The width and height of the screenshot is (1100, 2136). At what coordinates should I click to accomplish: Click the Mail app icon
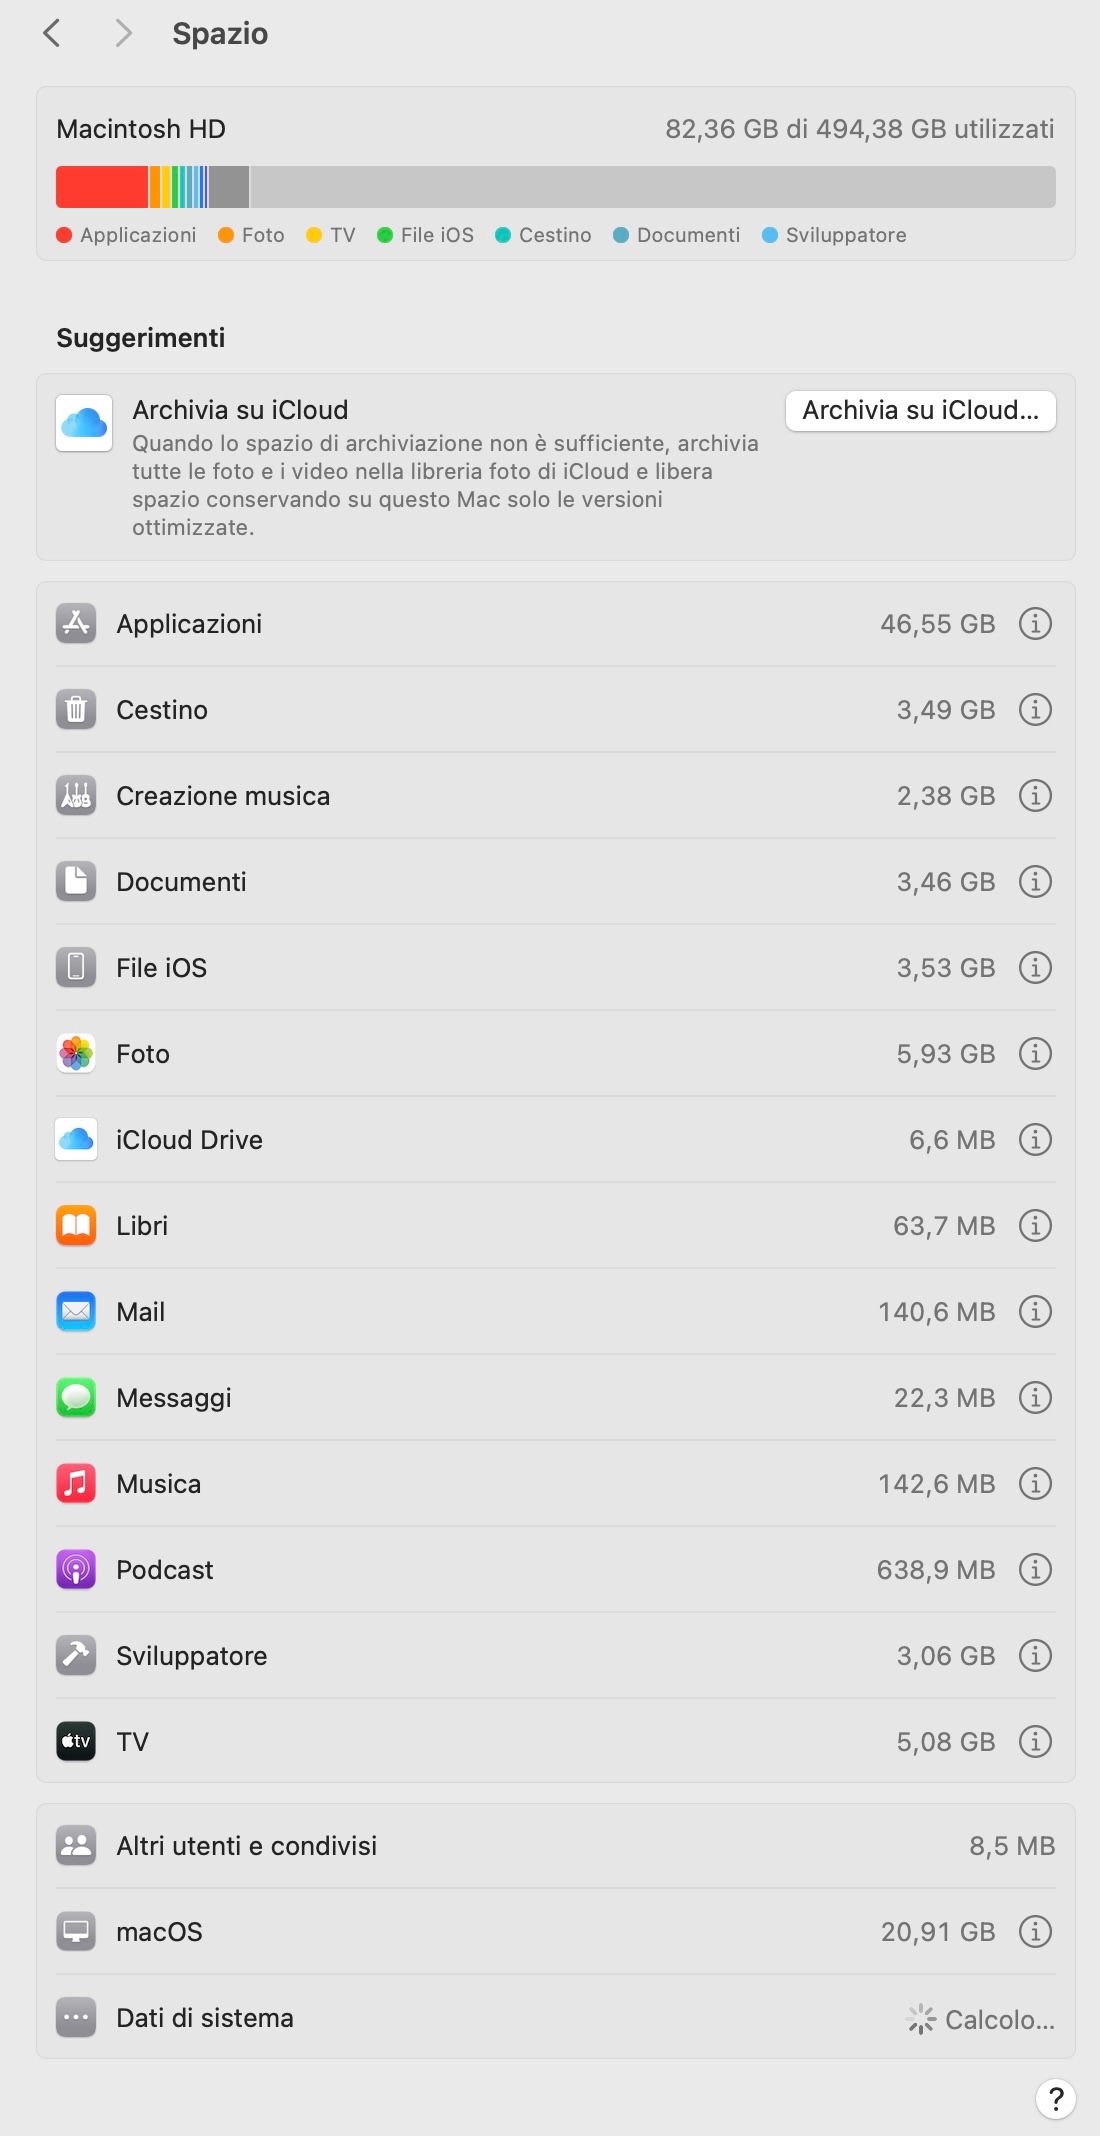76,1312
